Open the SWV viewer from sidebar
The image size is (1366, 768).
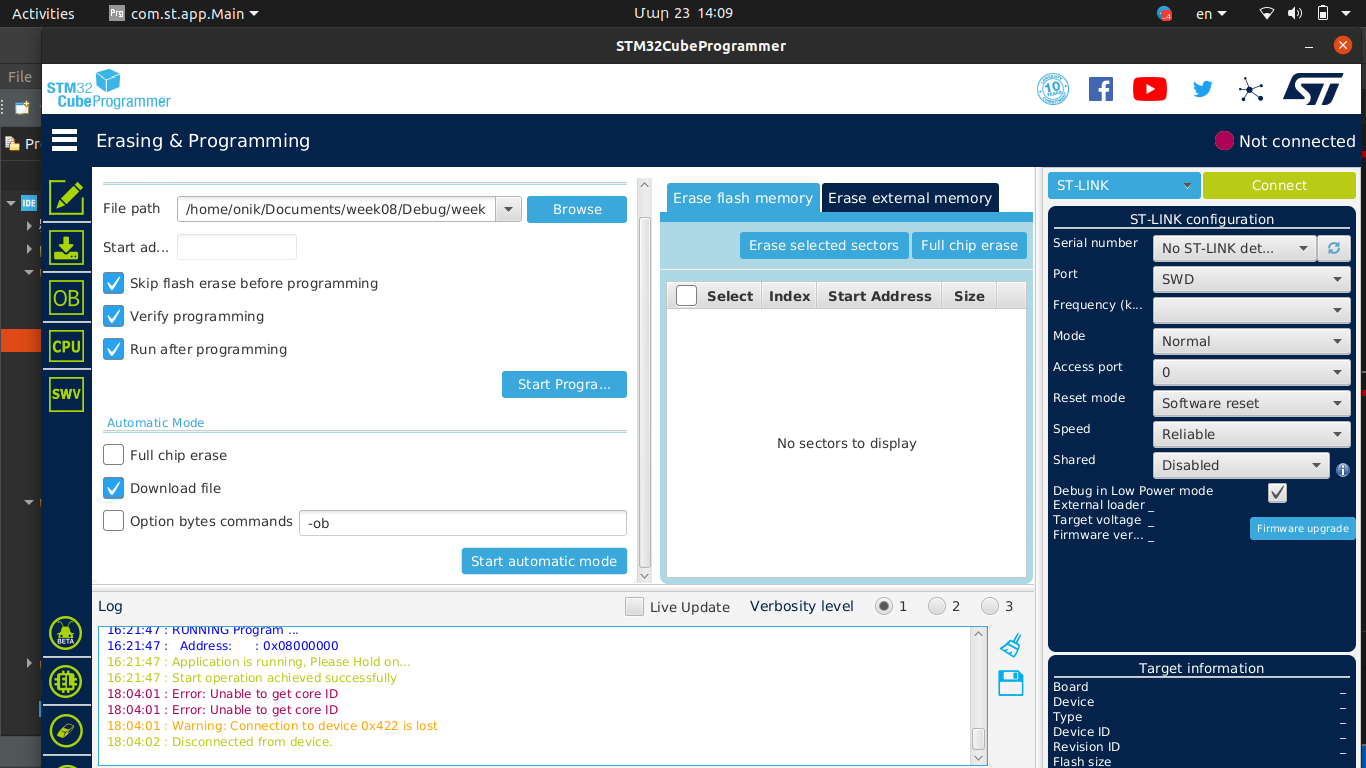66,394
